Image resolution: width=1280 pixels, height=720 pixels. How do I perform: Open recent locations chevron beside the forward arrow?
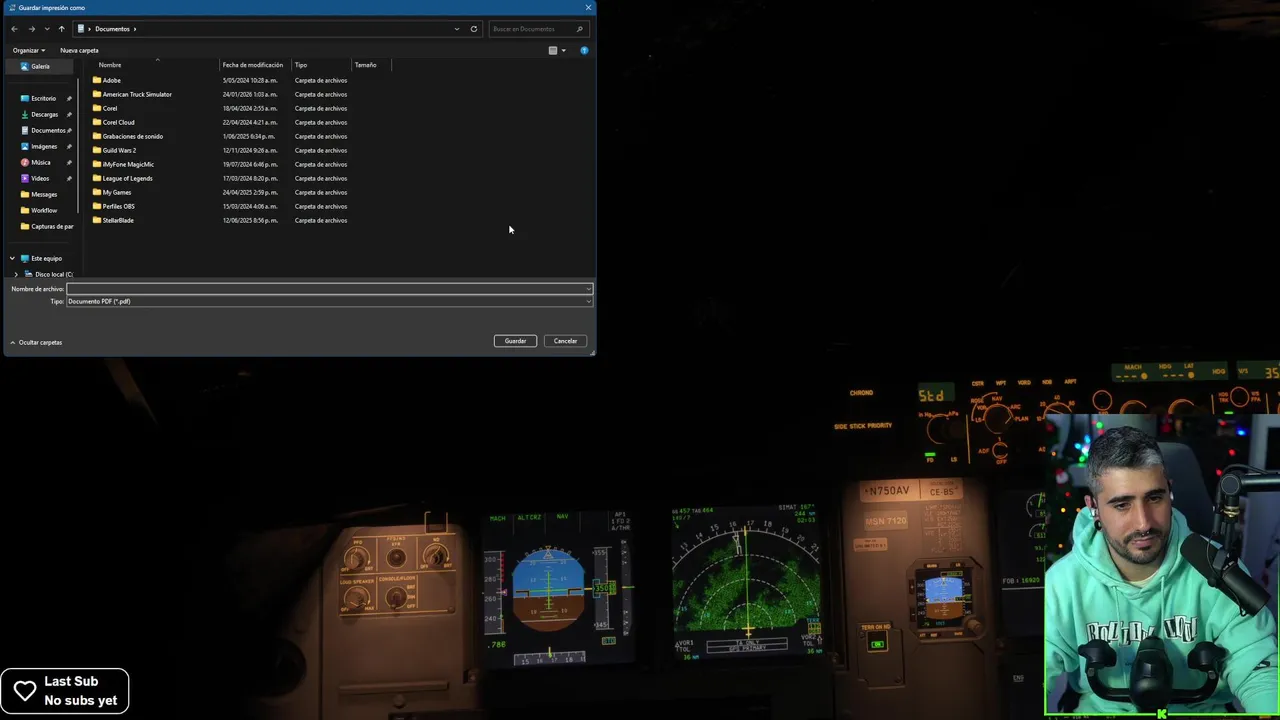tap(46, 29)
